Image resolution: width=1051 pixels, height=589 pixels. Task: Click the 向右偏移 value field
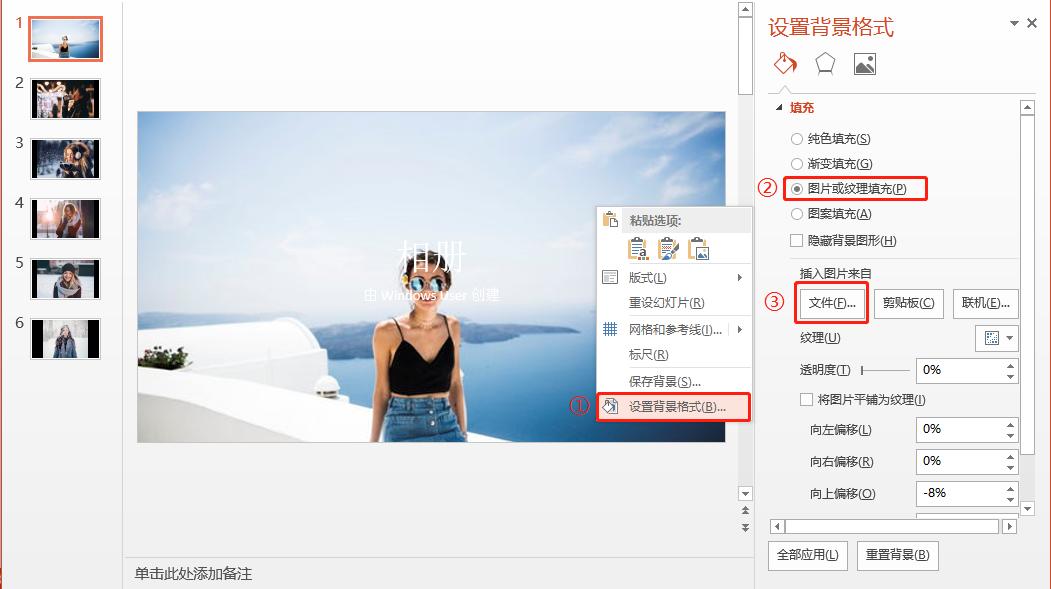tap(959, 462)
